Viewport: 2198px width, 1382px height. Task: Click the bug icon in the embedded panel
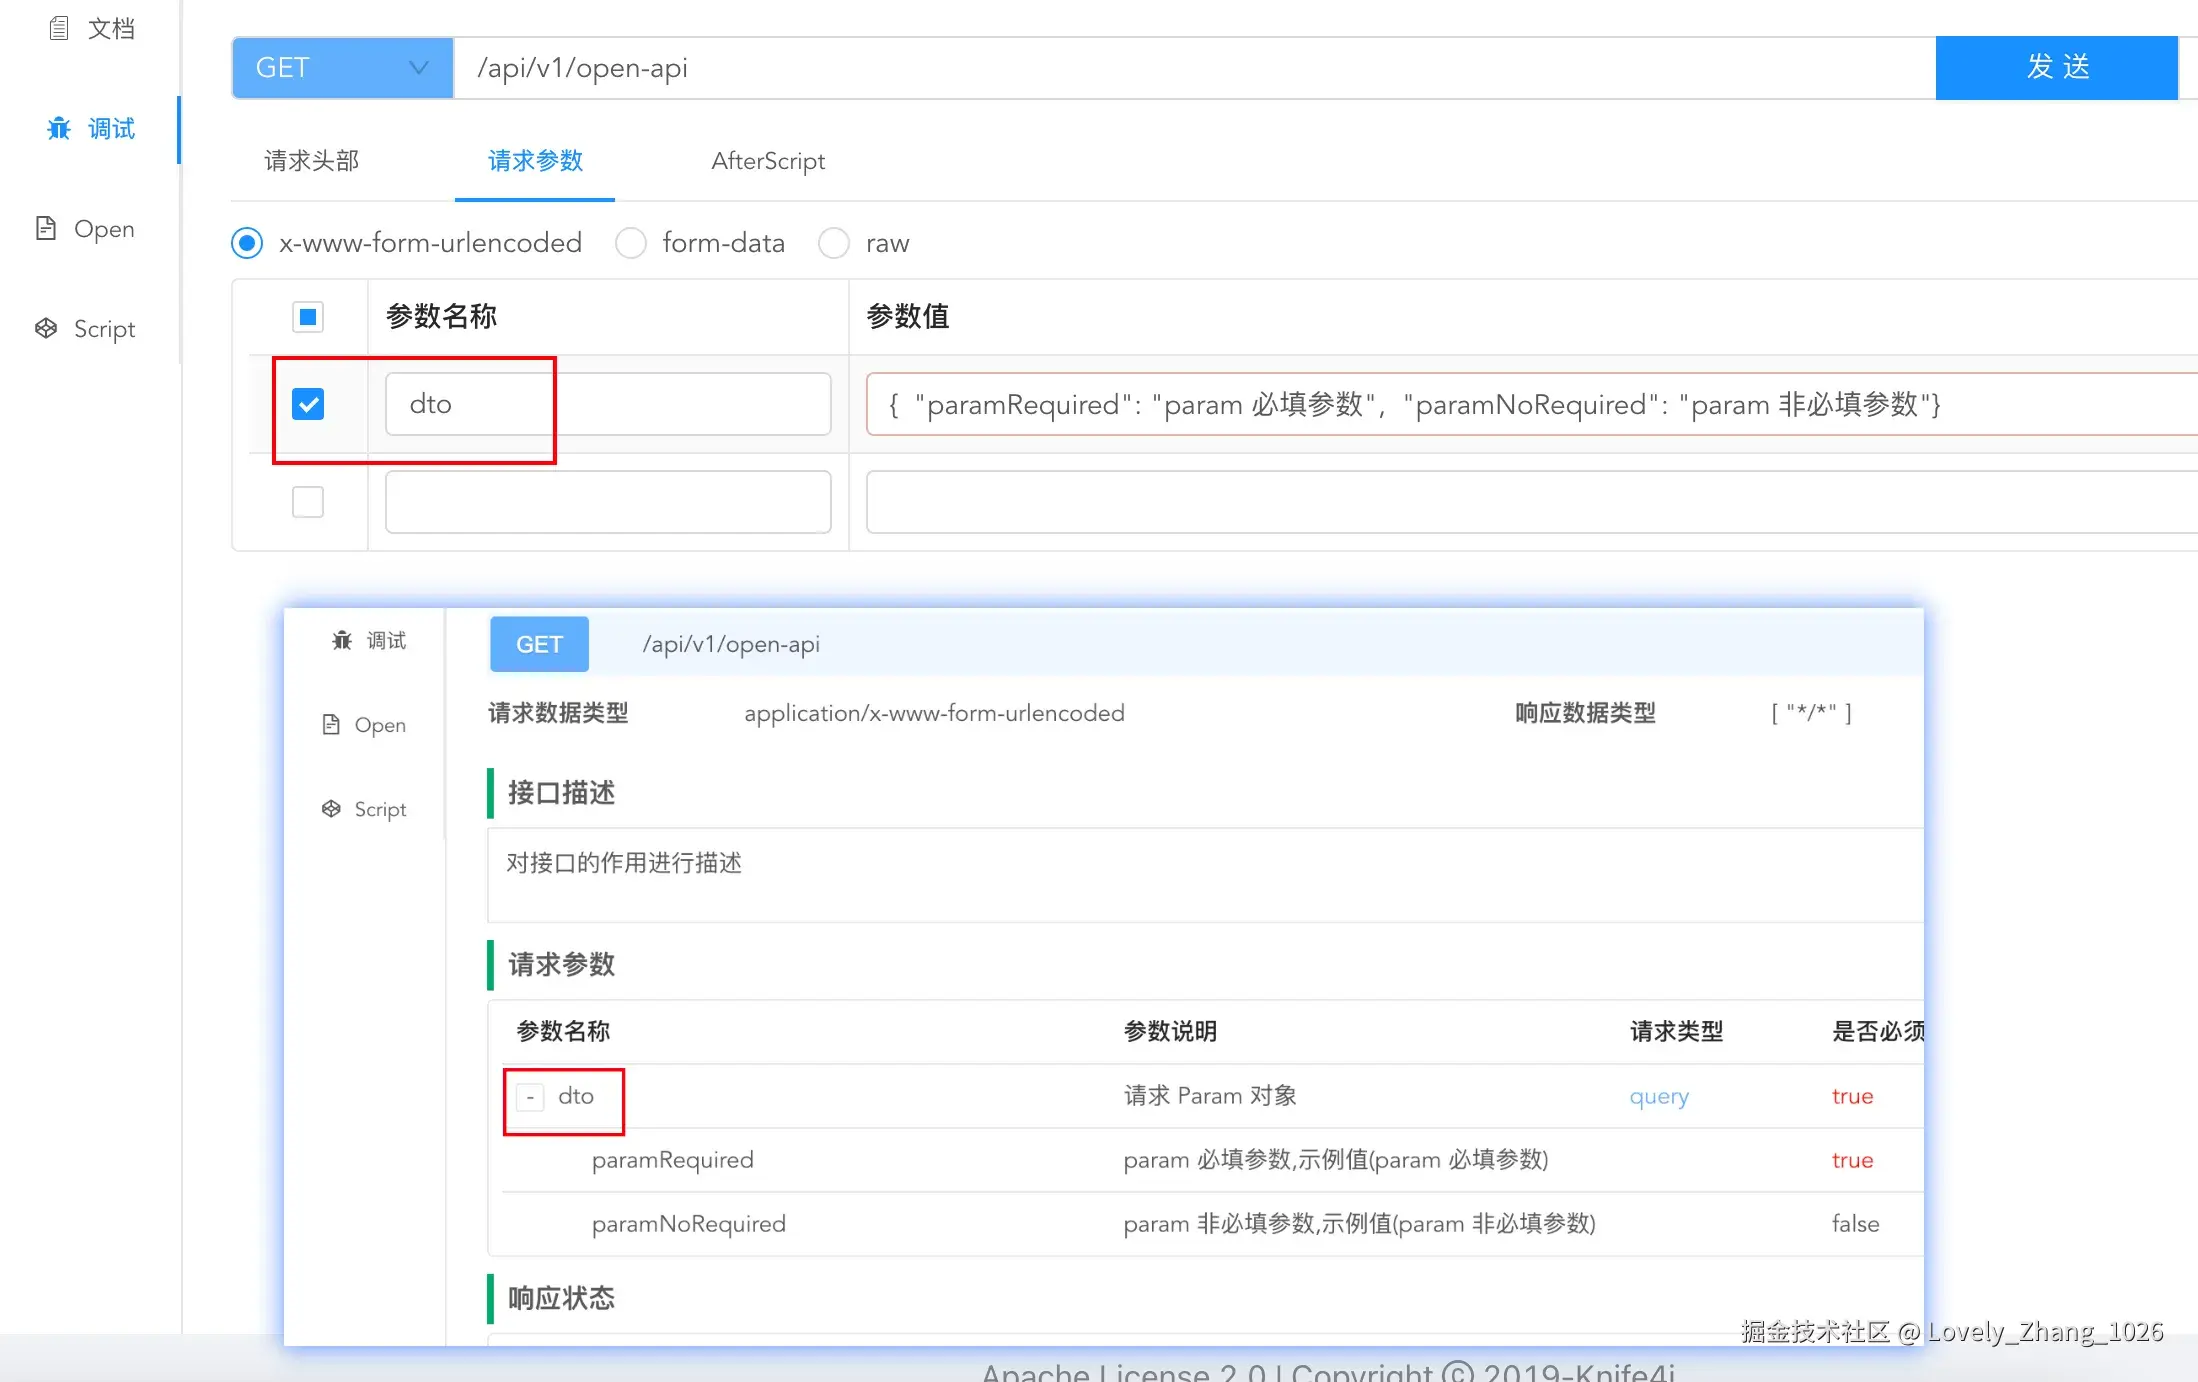(342, 640)
